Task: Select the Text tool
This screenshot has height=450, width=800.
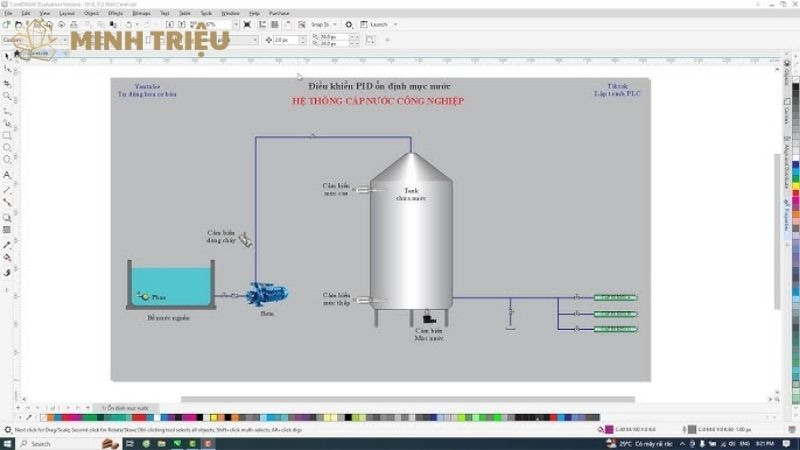Action: (x=7, y=174)
